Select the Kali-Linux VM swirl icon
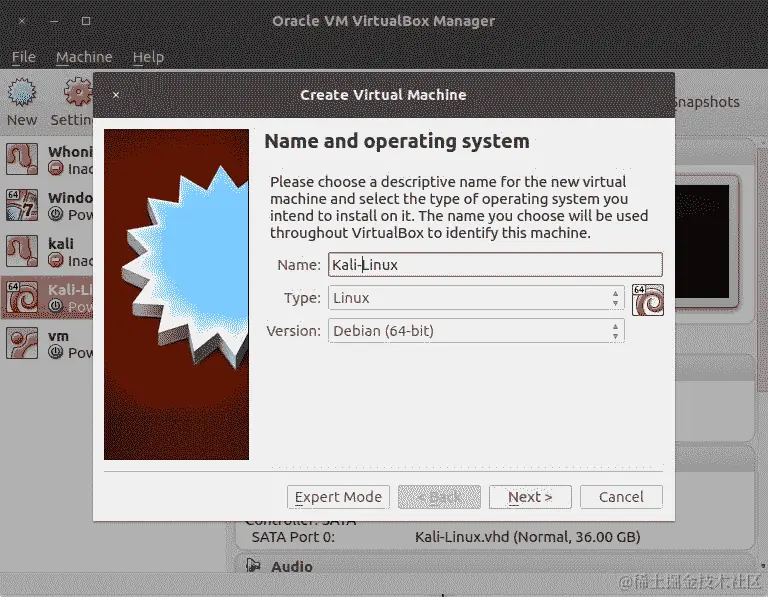 (22, 297)
